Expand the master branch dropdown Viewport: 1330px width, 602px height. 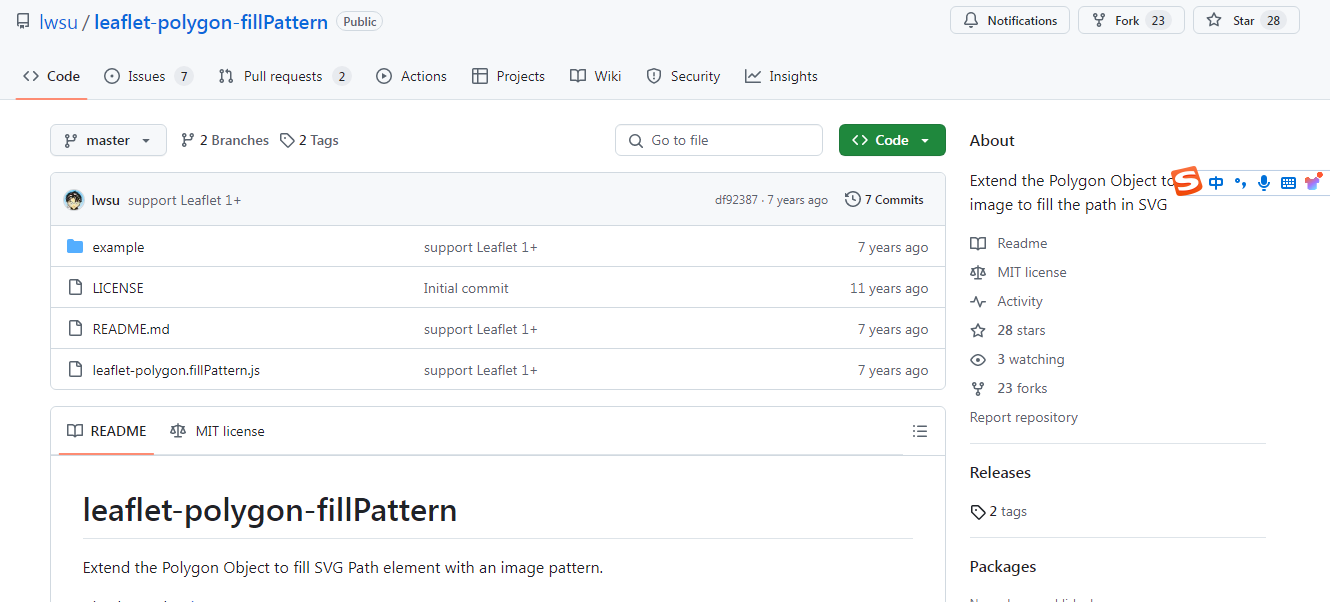pos(108,140)
